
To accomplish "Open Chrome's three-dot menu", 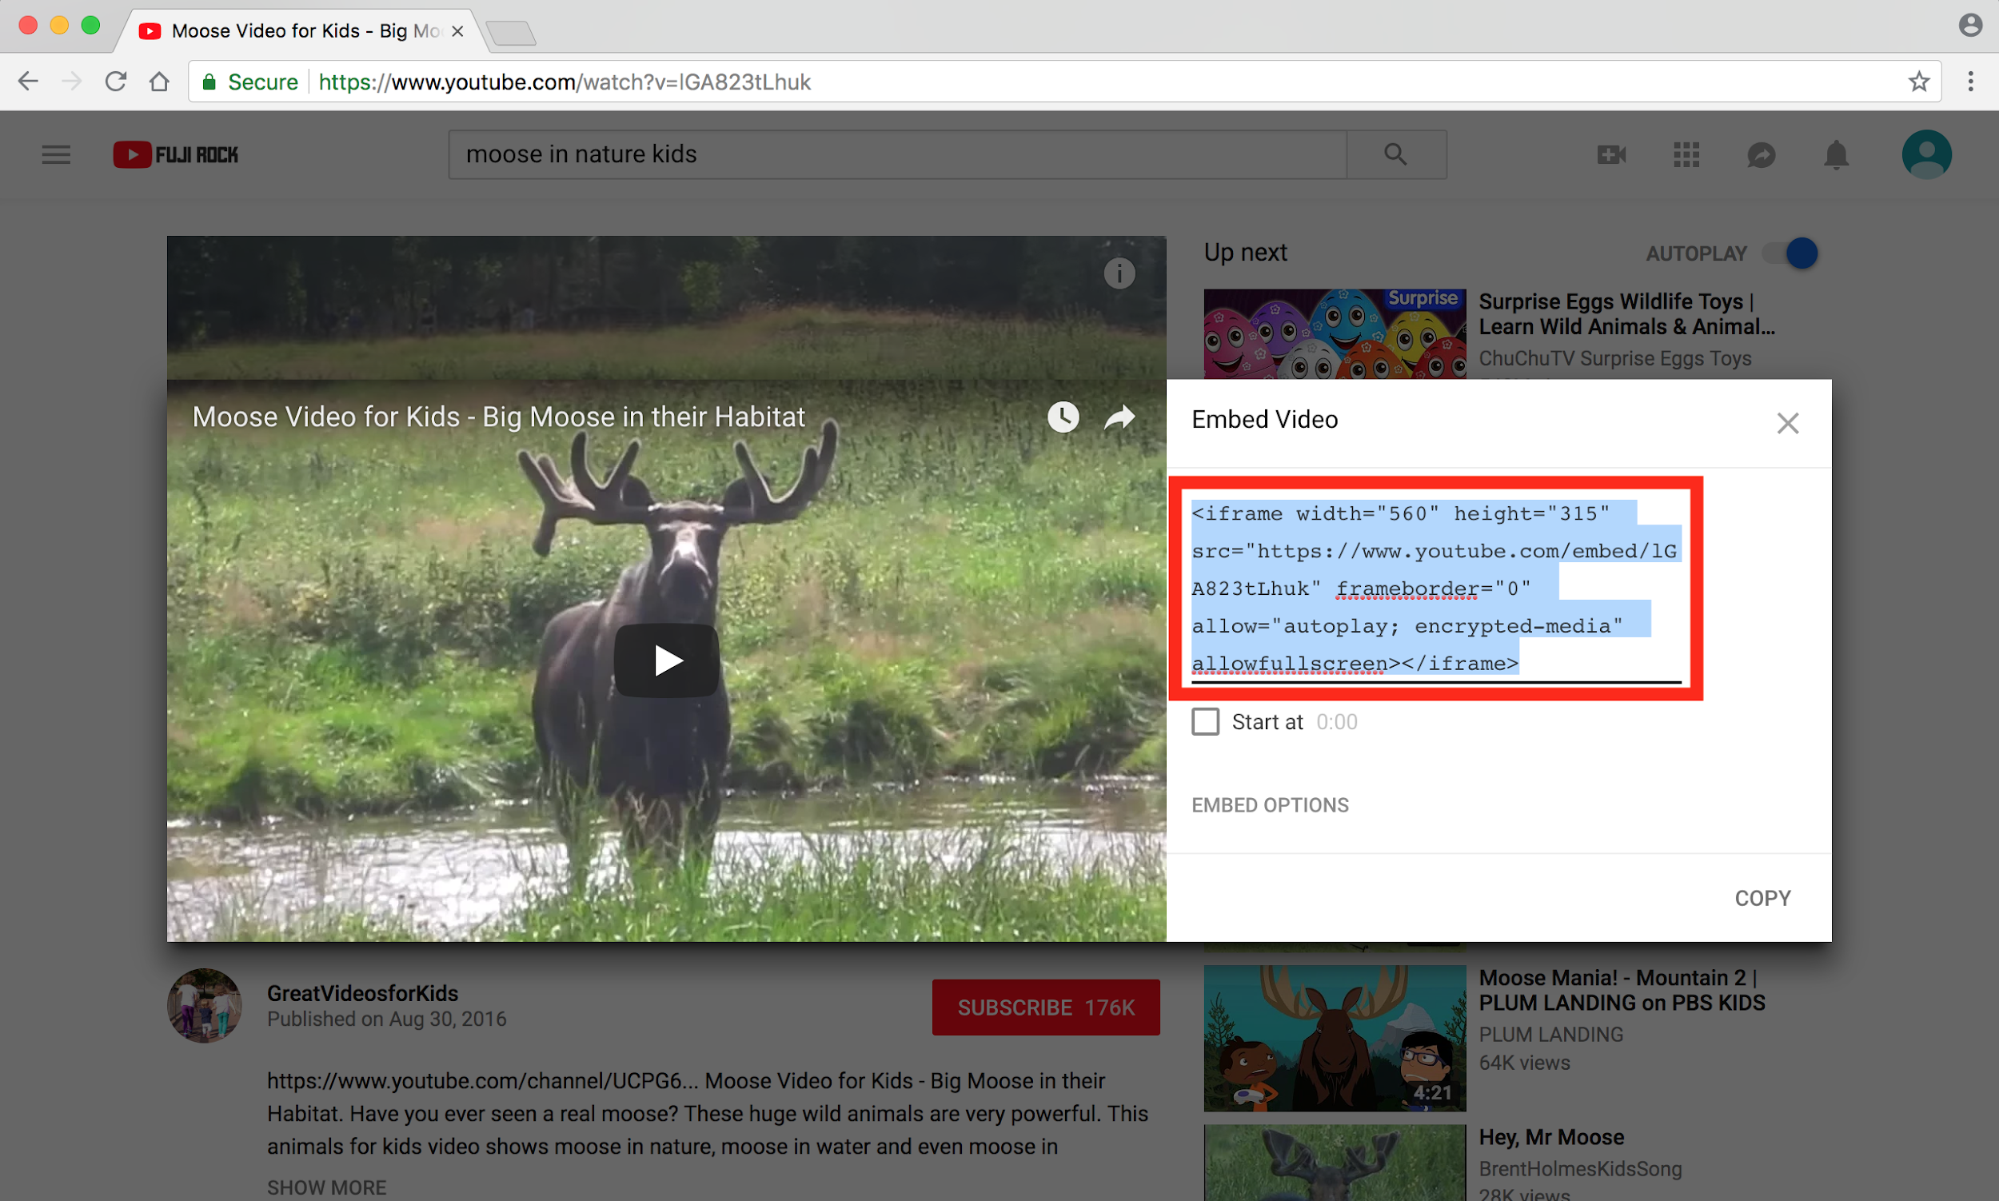I will (x=1970, y=82).
